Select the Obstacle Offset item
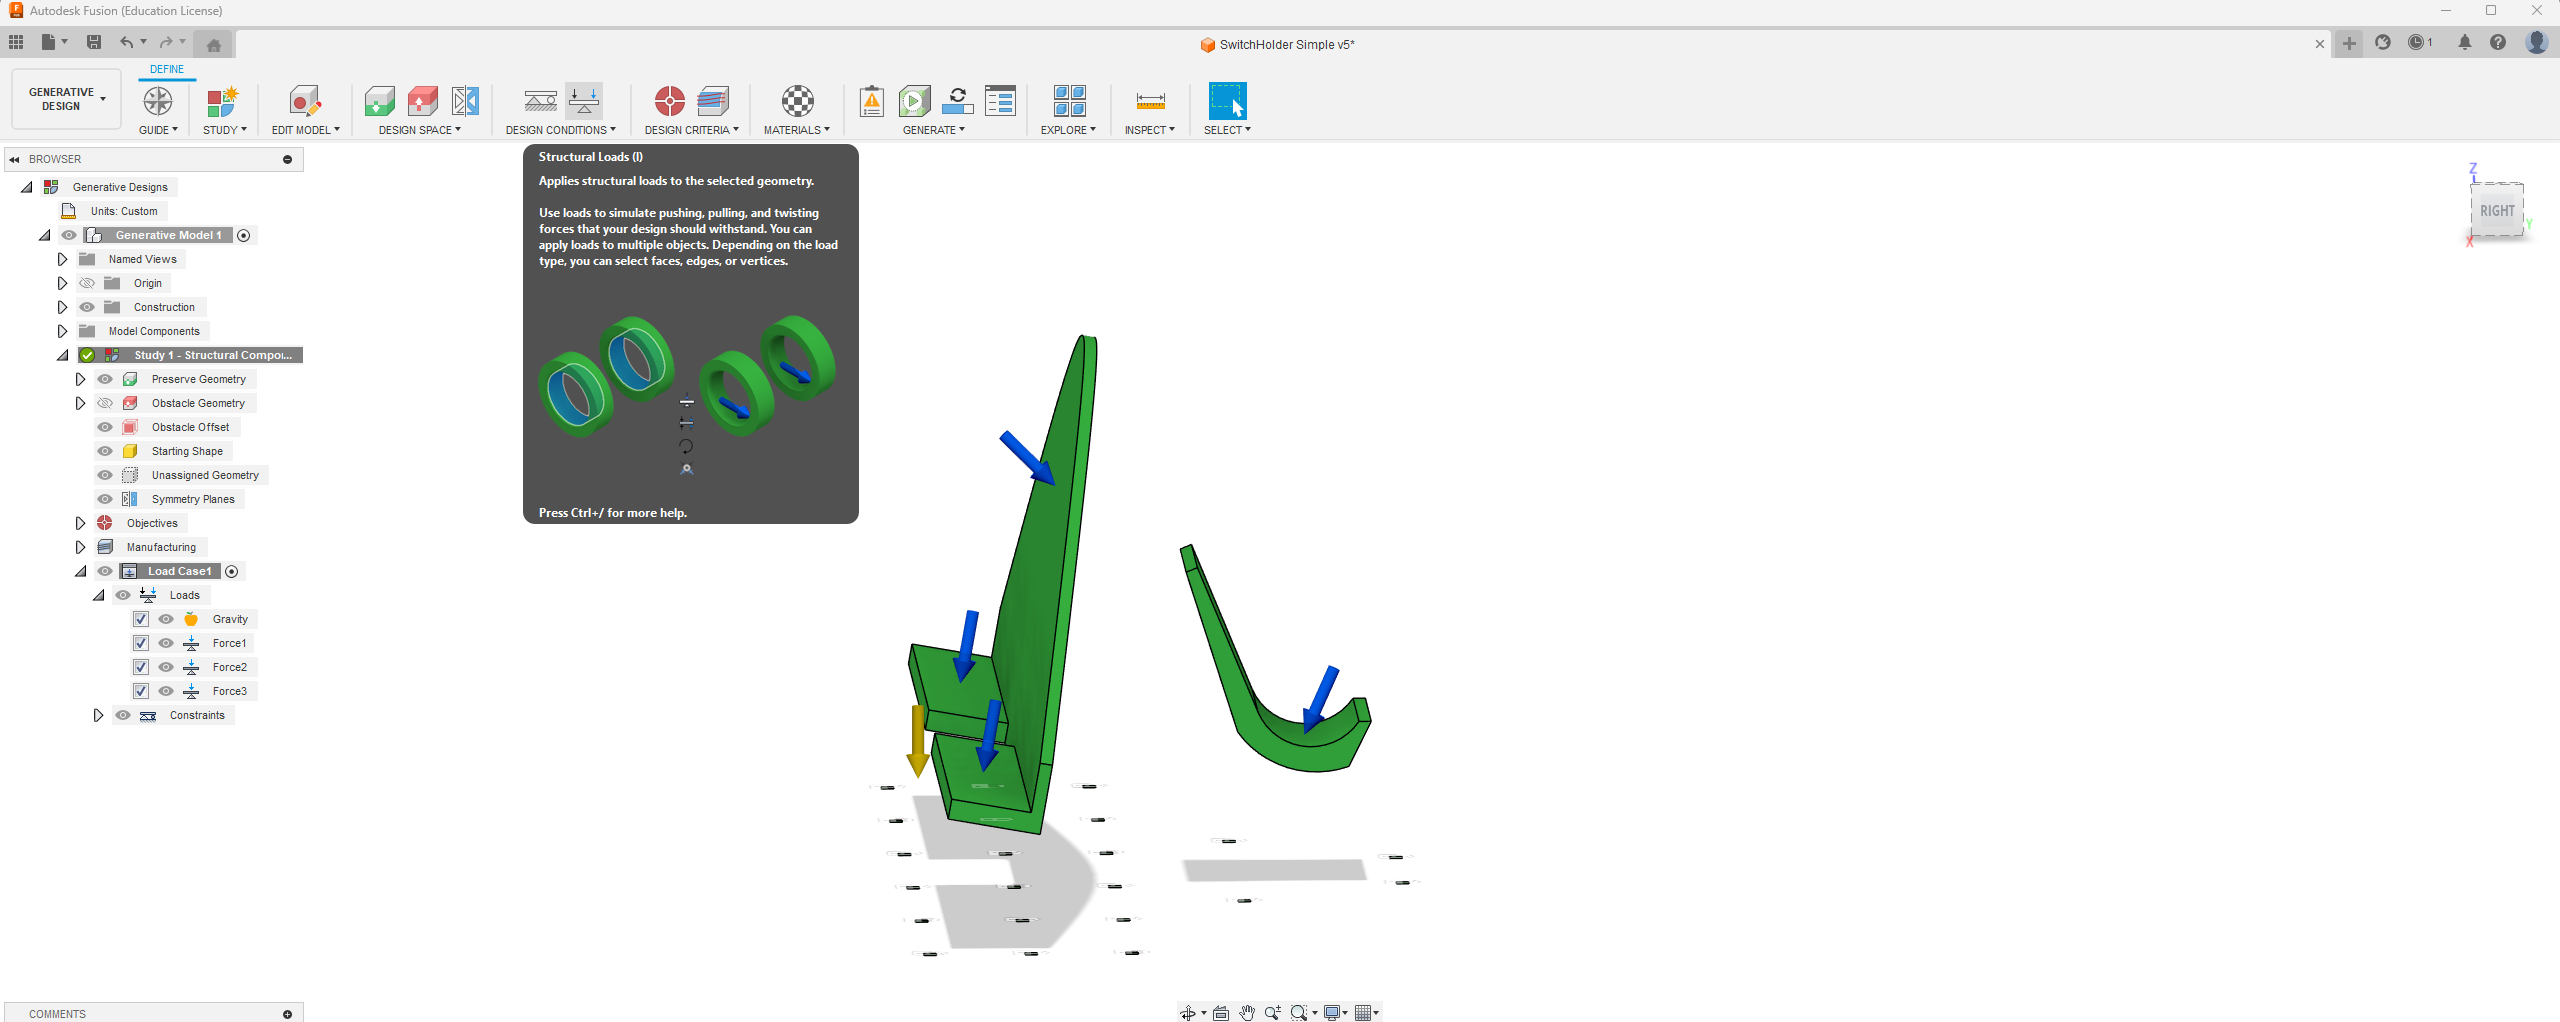Screen dimensions: 2560x1022 pos(190,427)
